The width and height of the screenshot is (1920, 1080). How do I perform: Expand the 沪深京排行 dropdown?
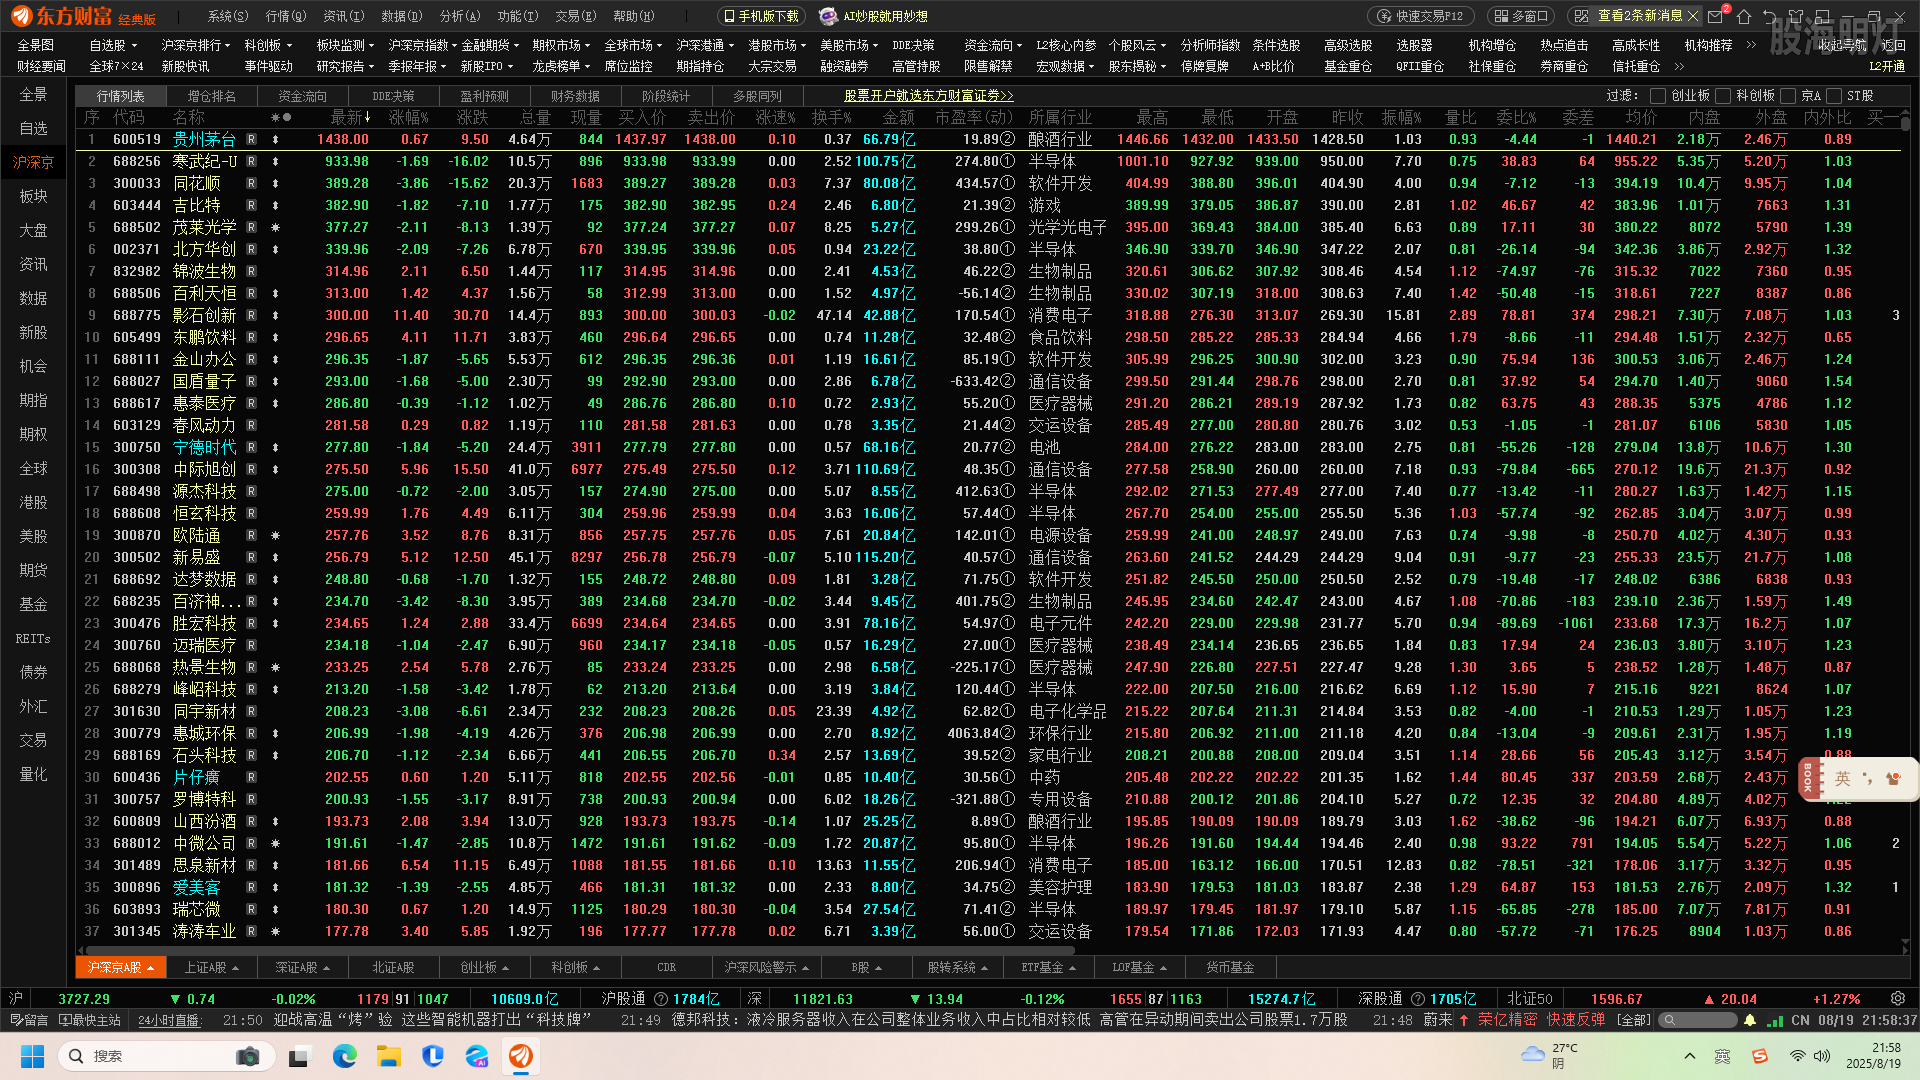tap(227, 45)
